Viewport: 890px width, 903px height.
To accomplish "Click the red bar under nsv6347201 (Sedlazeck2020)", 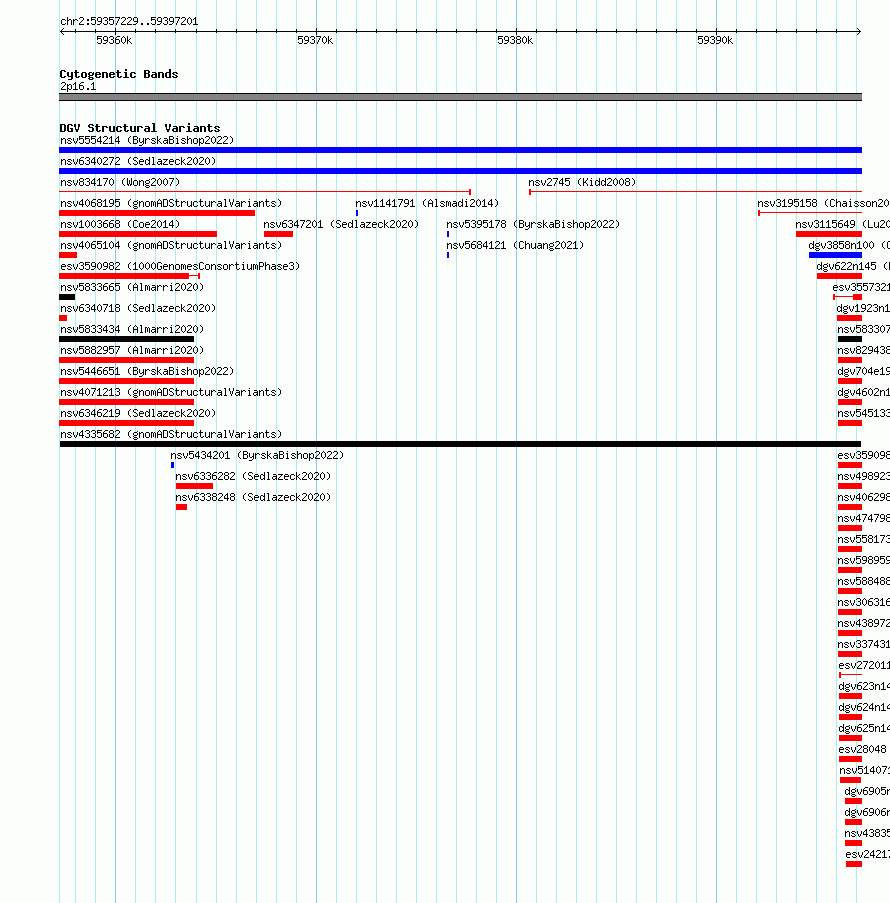I will coord(278,234).
